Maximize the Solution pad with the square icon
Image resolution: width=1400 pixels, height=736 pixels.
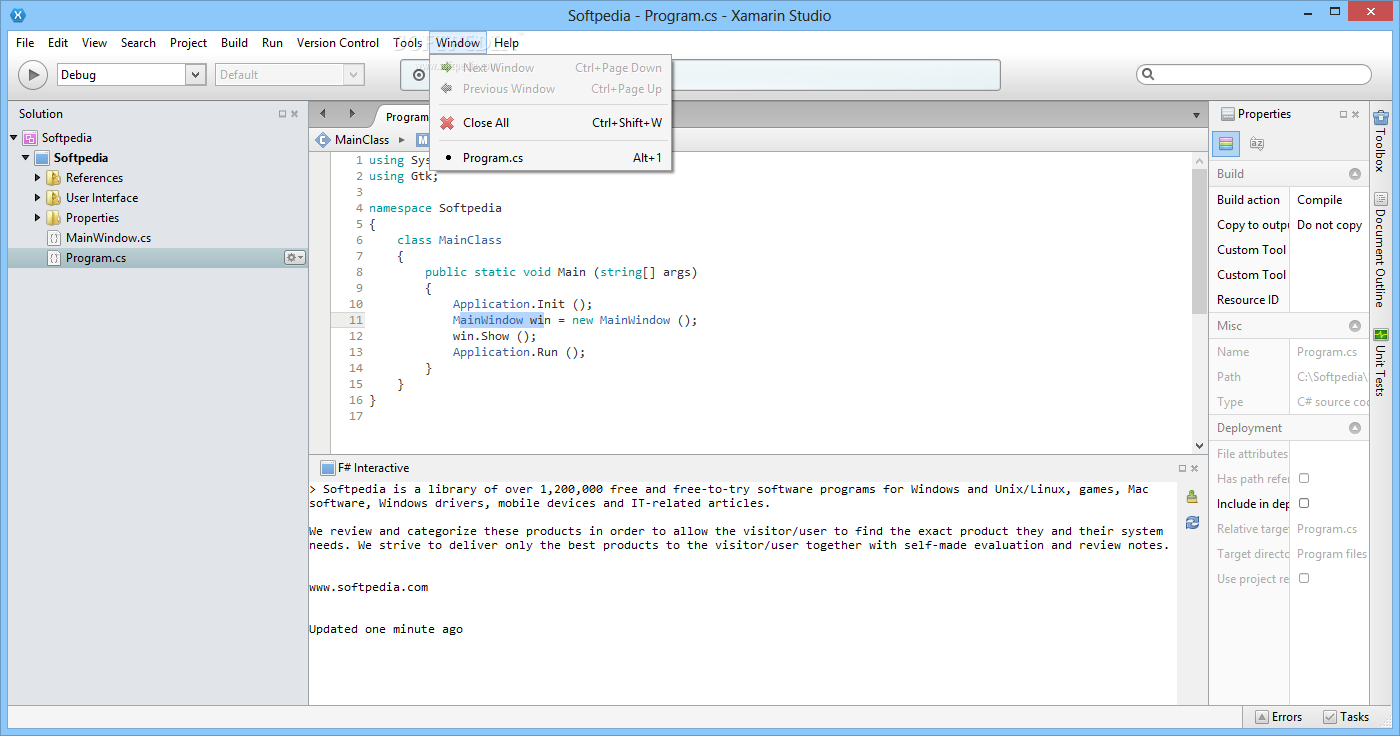point(282,114)
